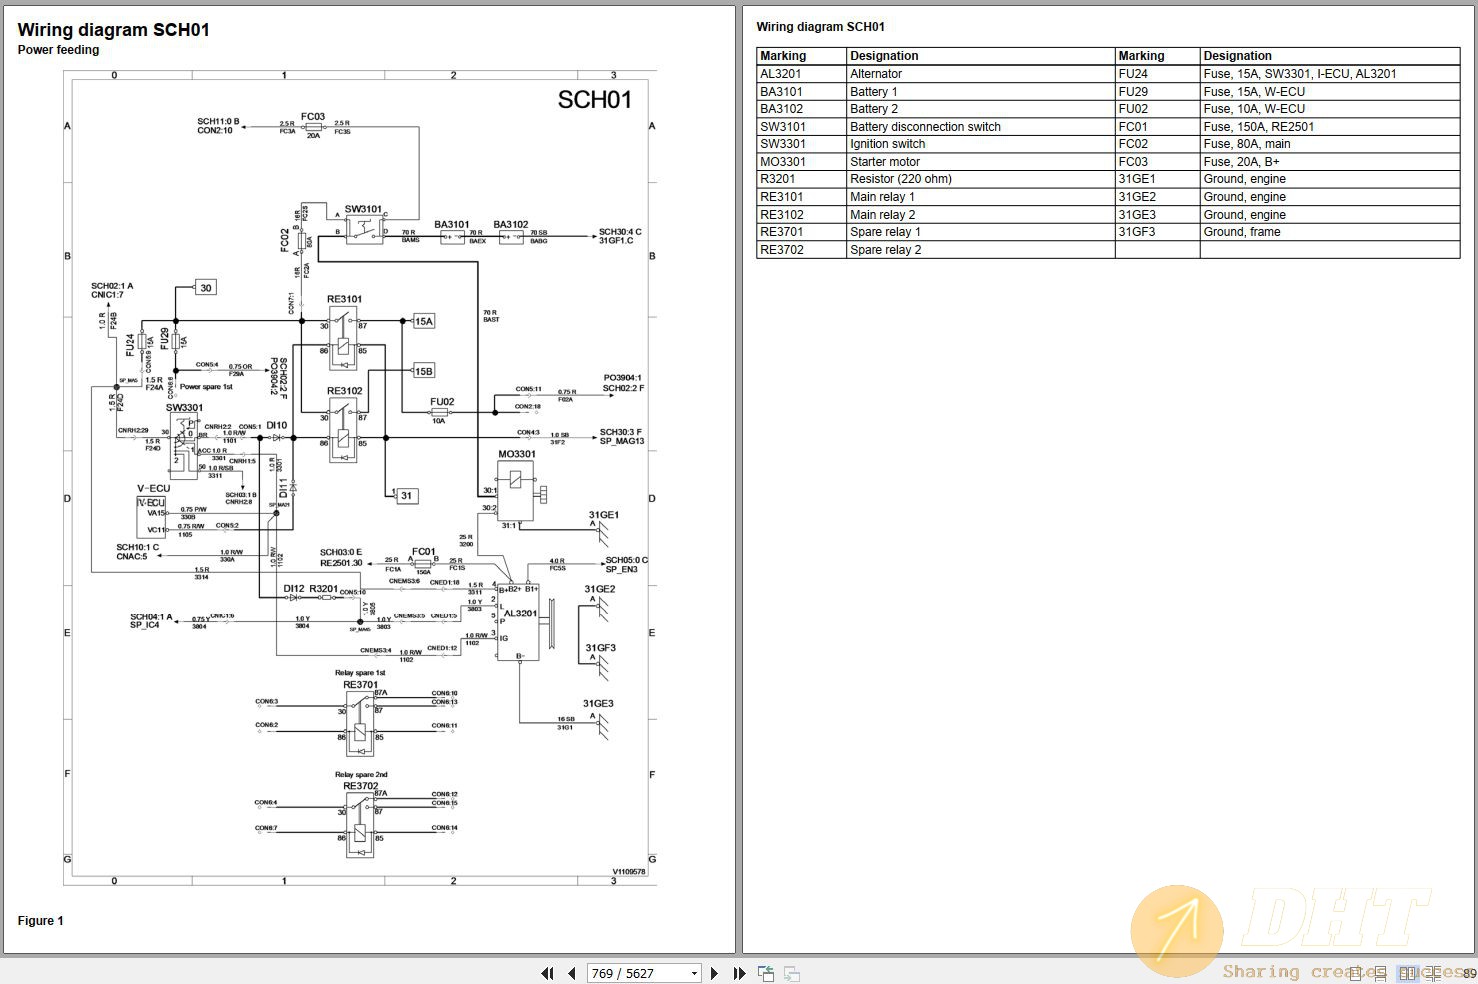Click the 'Main relay 1' cell

point(980,197)
